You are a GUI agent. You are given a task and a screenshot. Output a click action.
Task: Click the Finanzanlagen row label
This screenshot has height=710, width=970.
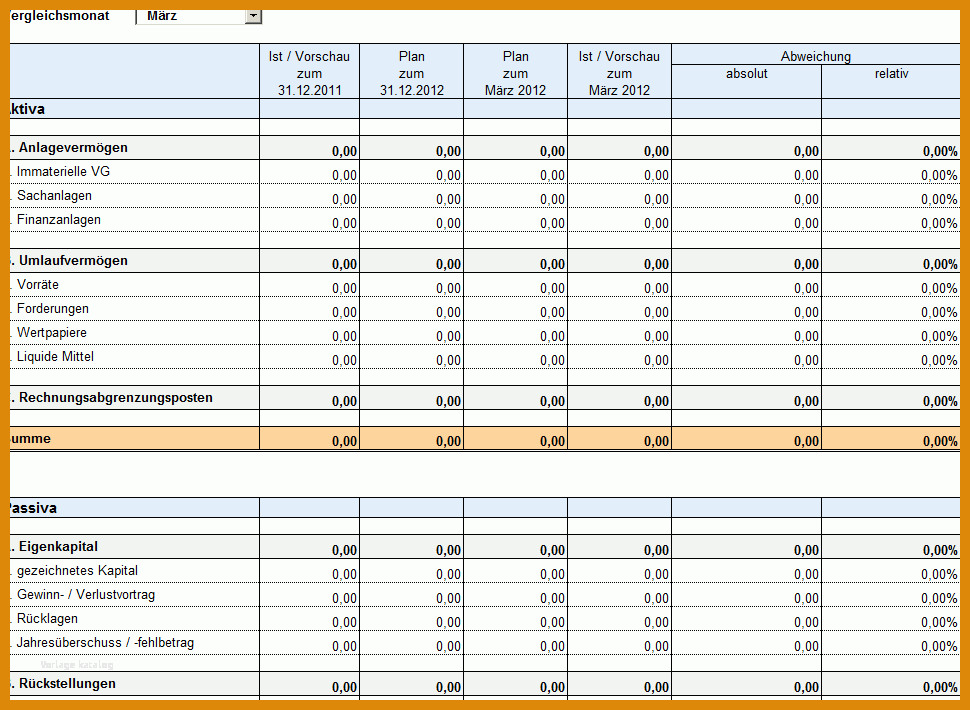click(x=59, y=220)
